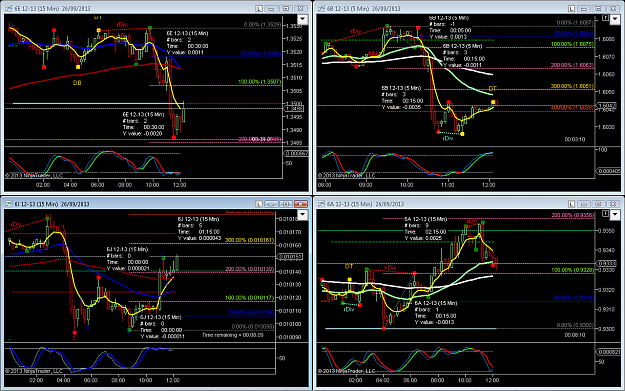The width and height of the screenshot is (625, 391).
Task: Select the 300.00% (1.6051) Fibonacci label on 6B
Action: [x=572, y=86]
